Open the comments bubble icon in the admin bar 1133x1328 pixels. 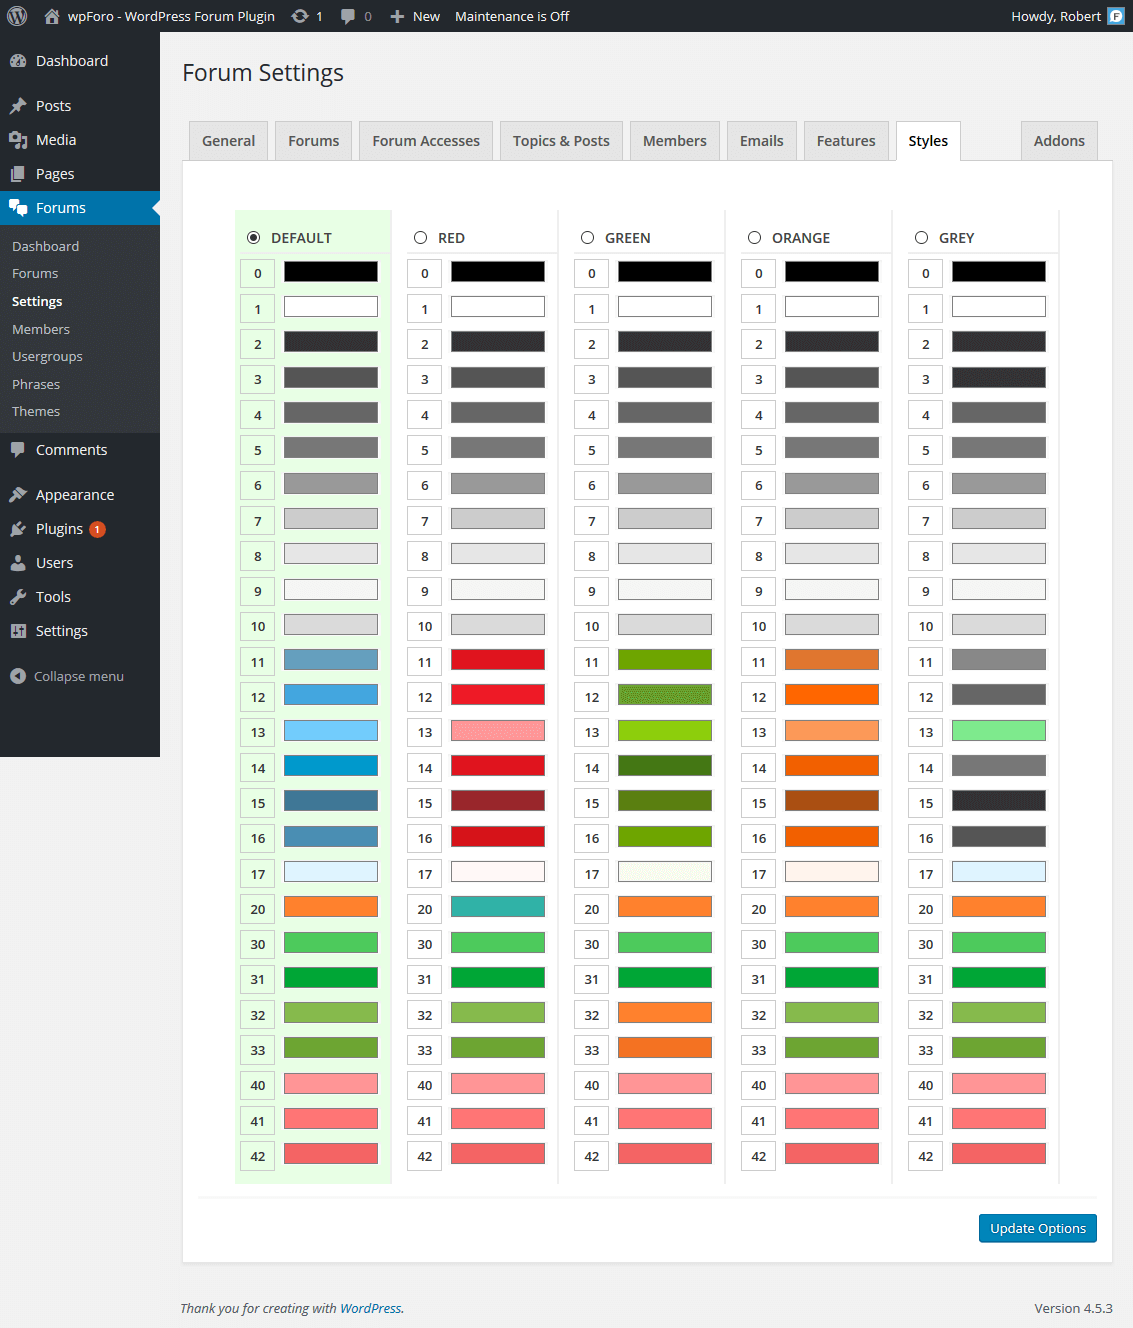(348, 16)
